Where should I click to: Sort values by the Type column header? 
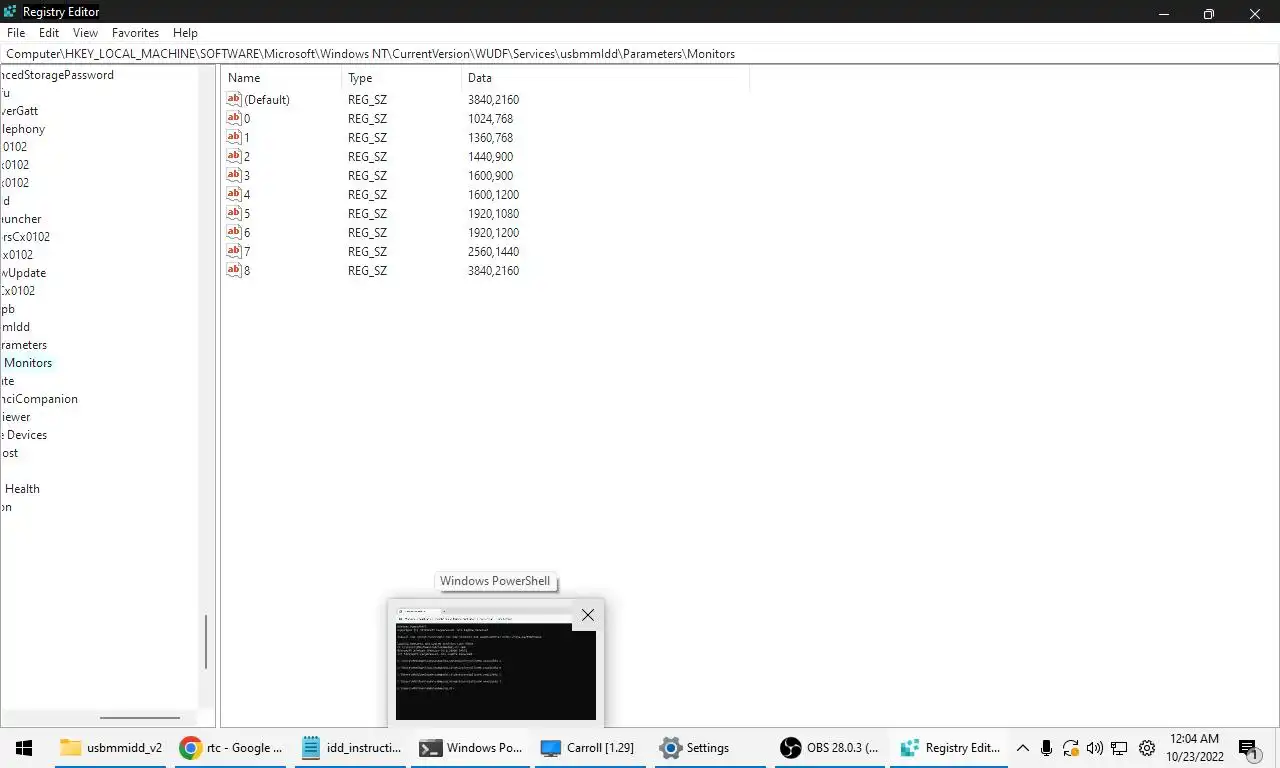pos(401,78)
